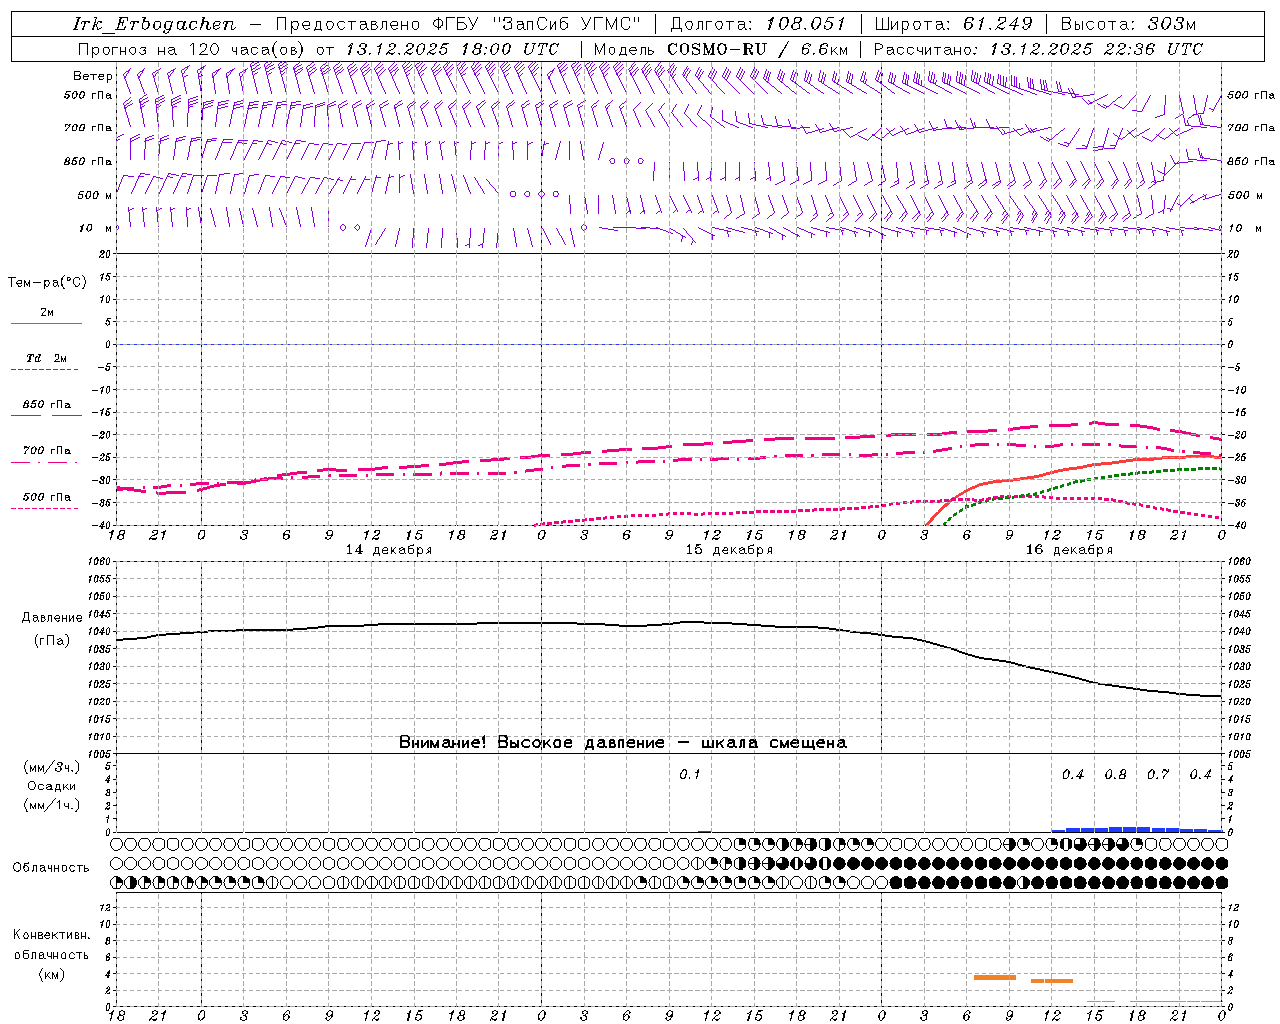Click the '500 гПа' legend entry under temperature

coord(46,497)
